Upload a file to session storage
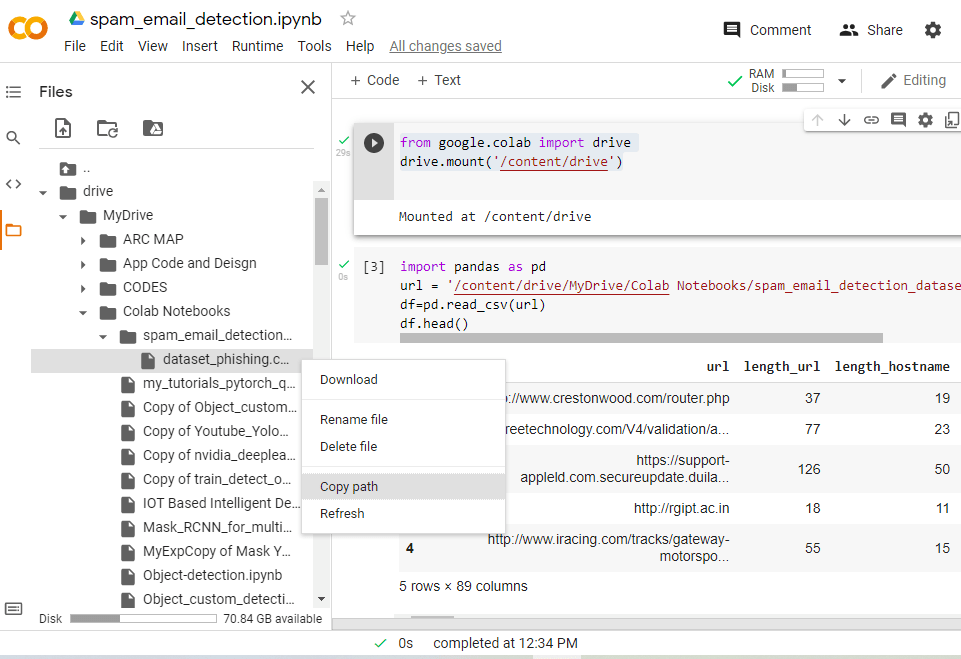 (x=63, y=128)
